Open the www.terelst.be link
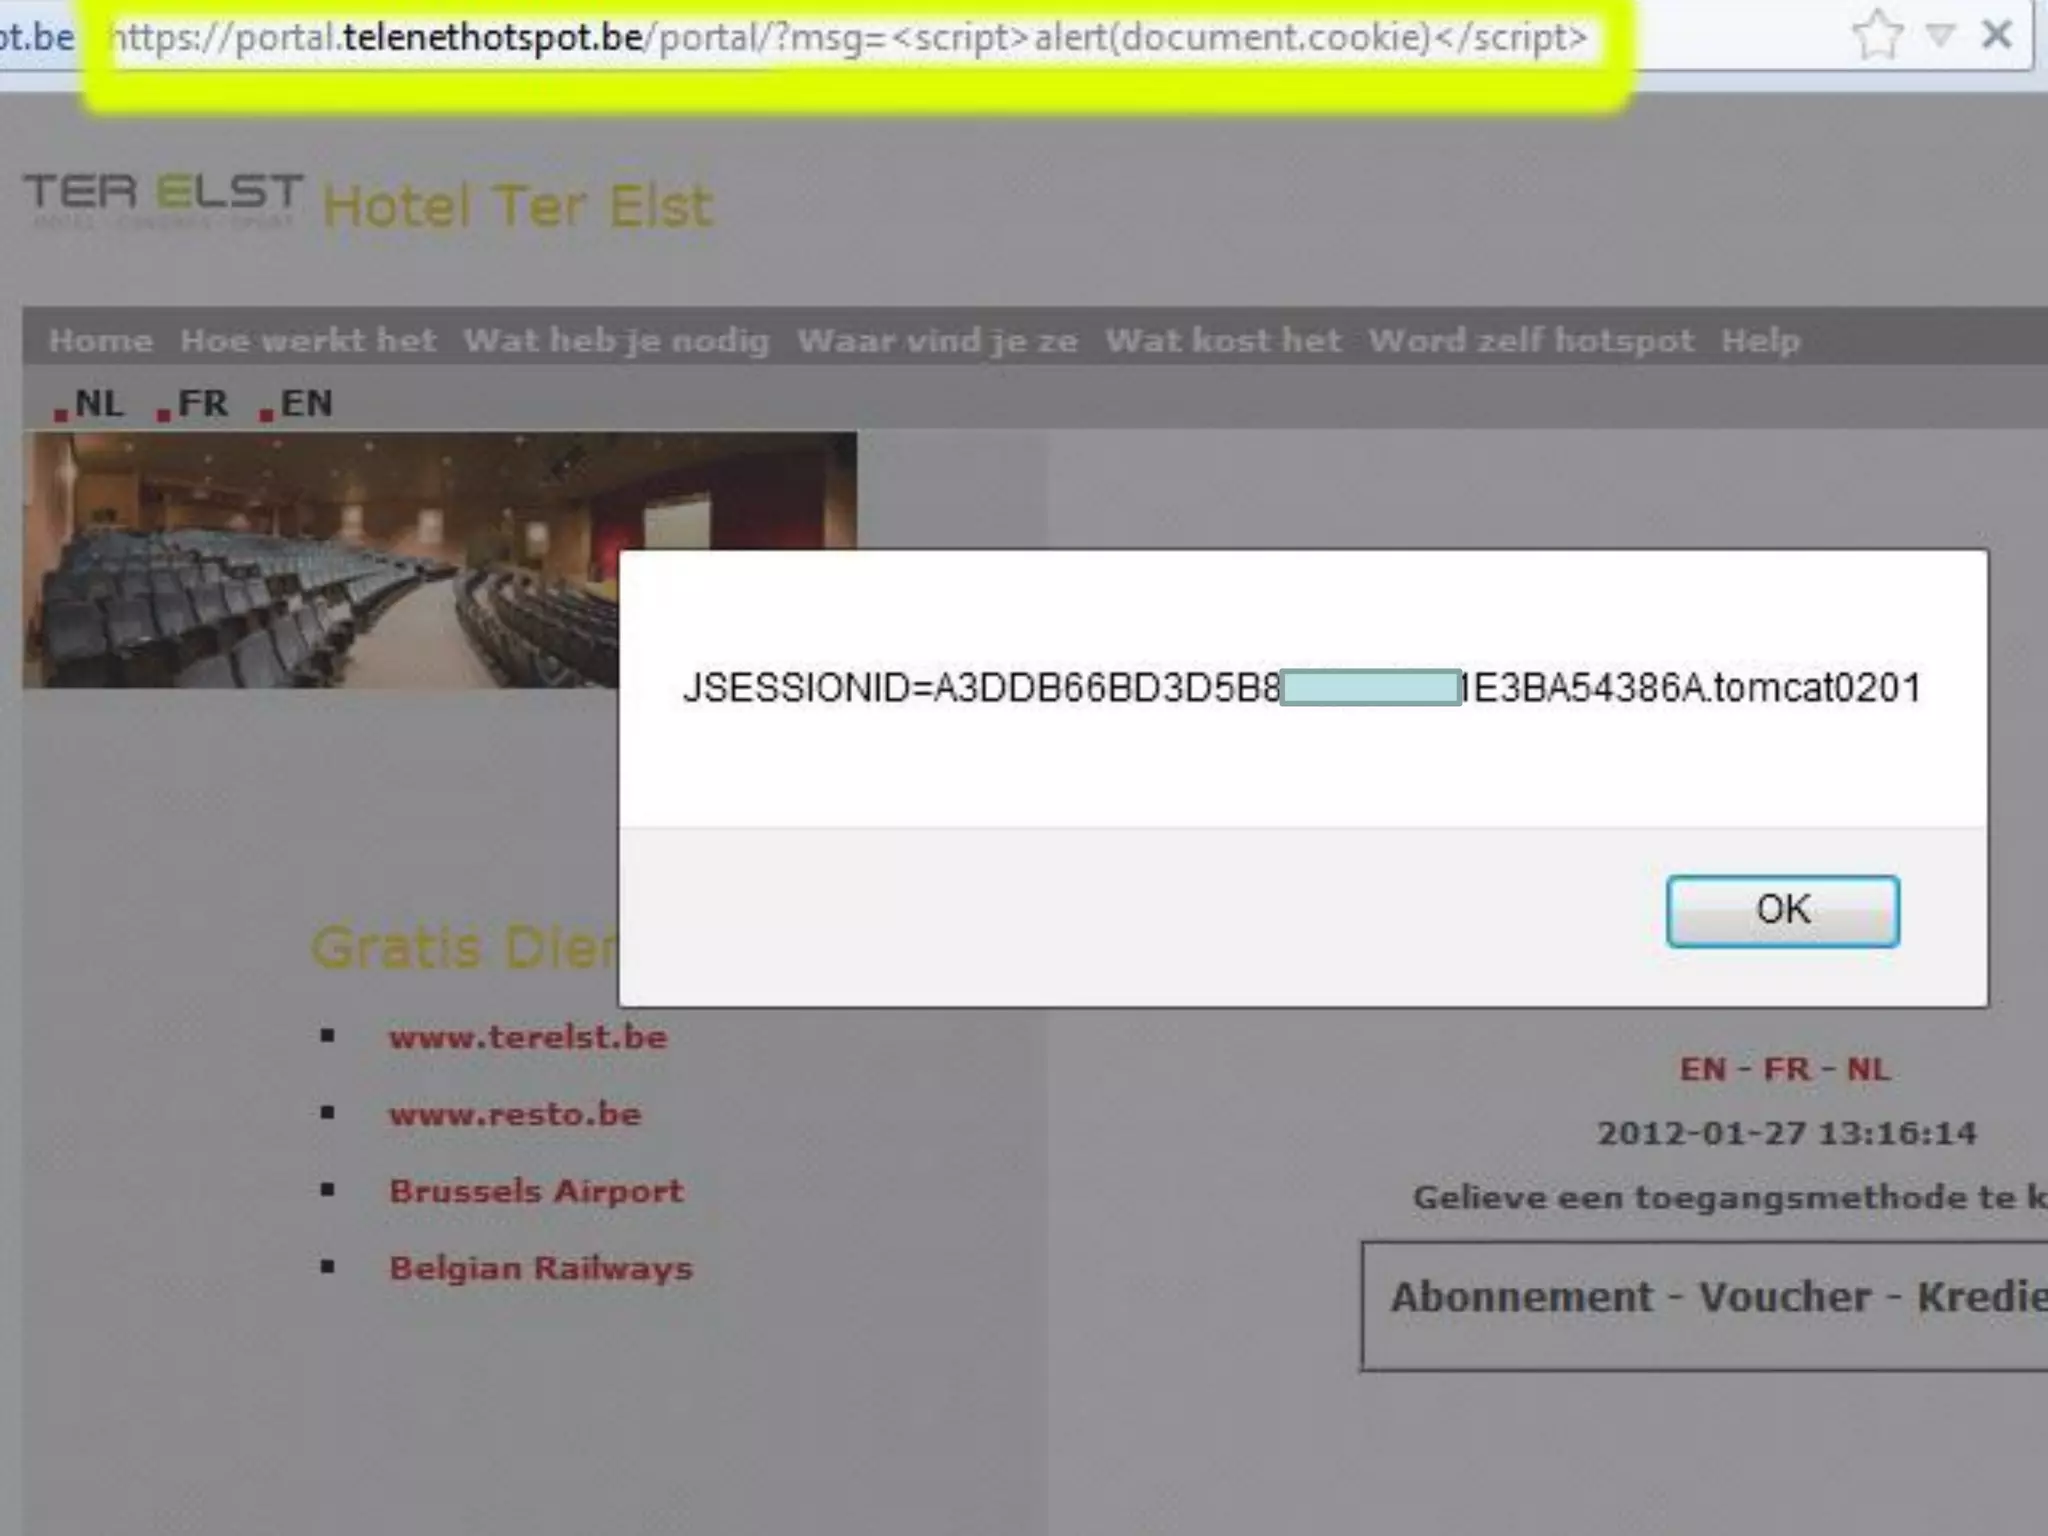2048x1536 pixels. click(528, 1037)
